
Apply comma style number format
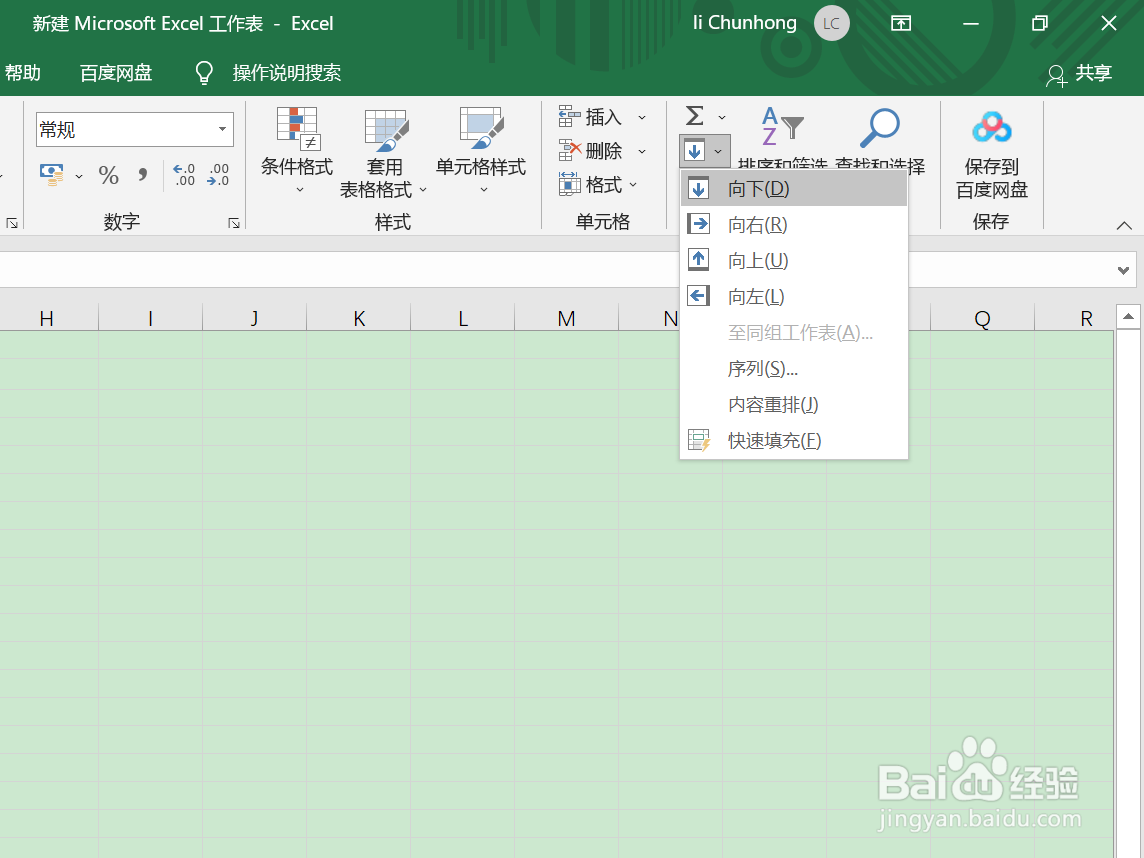142,175
